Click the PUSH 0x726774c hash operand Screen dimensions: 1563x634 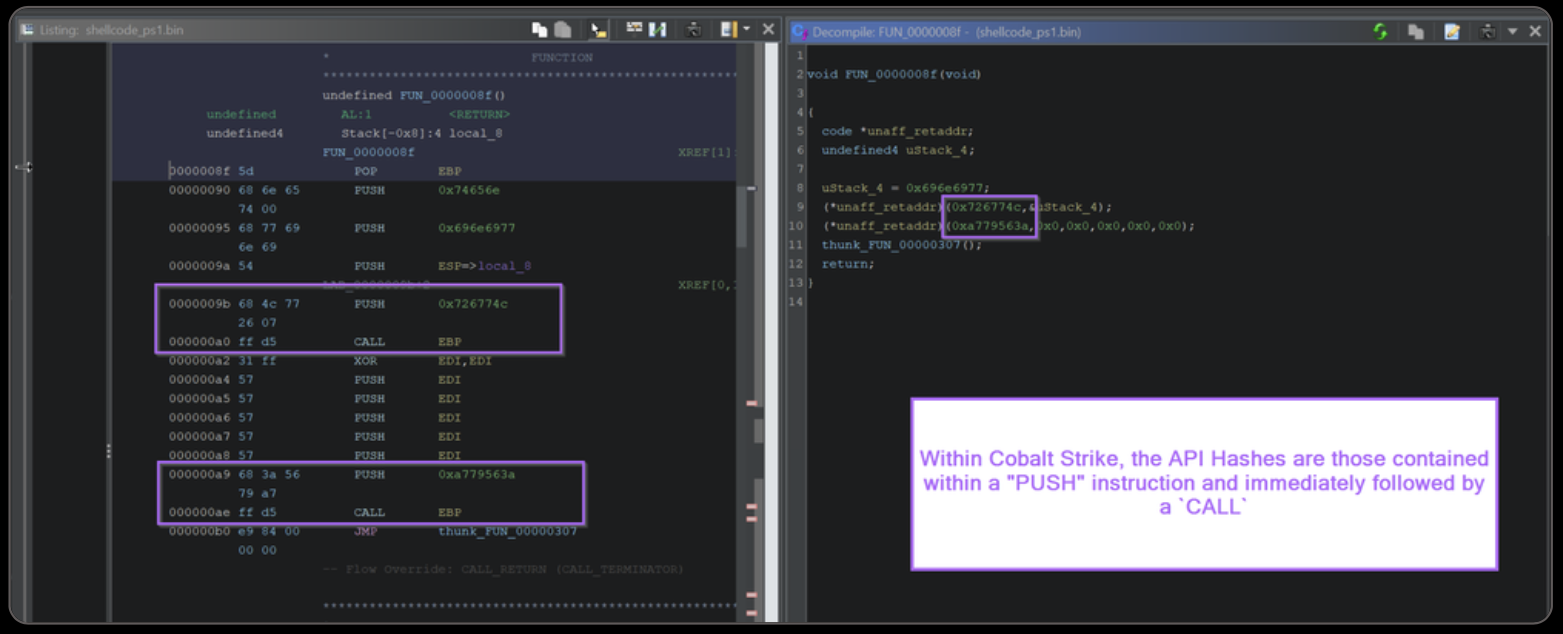pos(473,304)
